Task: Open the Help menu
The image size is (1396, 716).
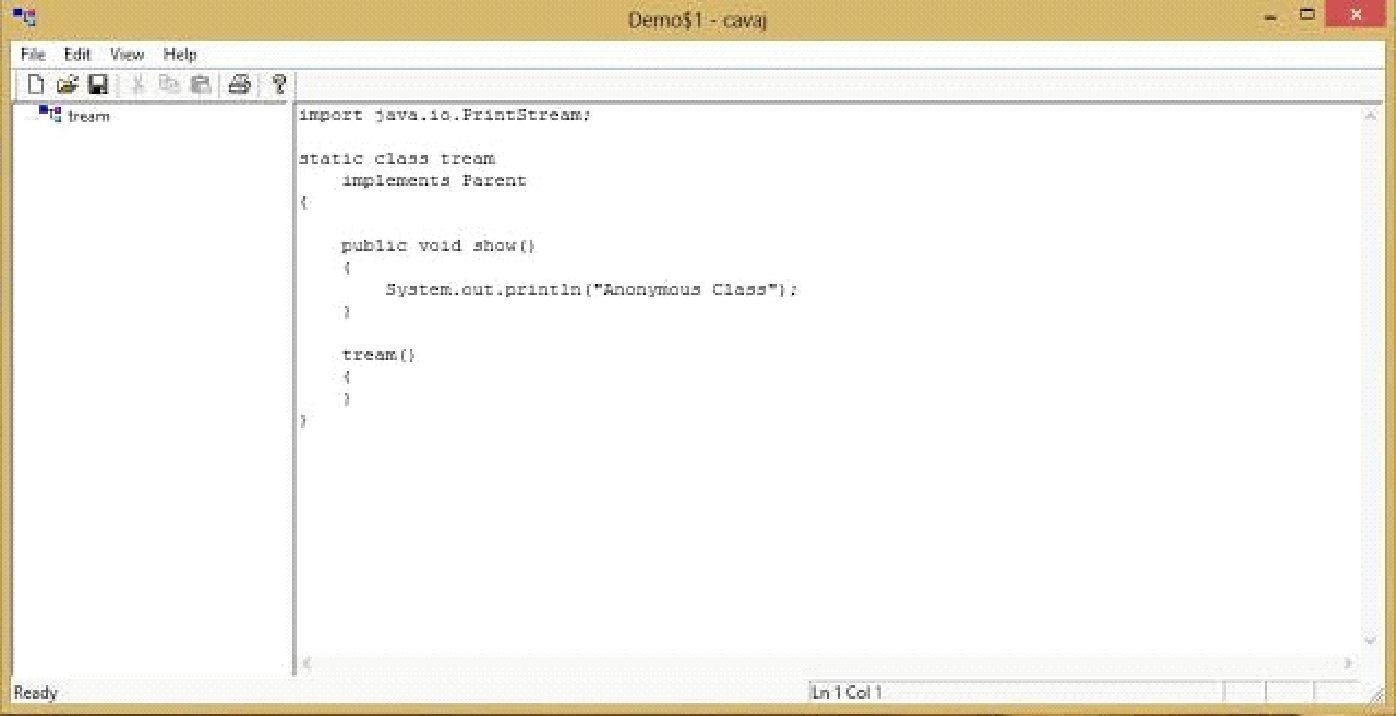Action: coord(180,54)
